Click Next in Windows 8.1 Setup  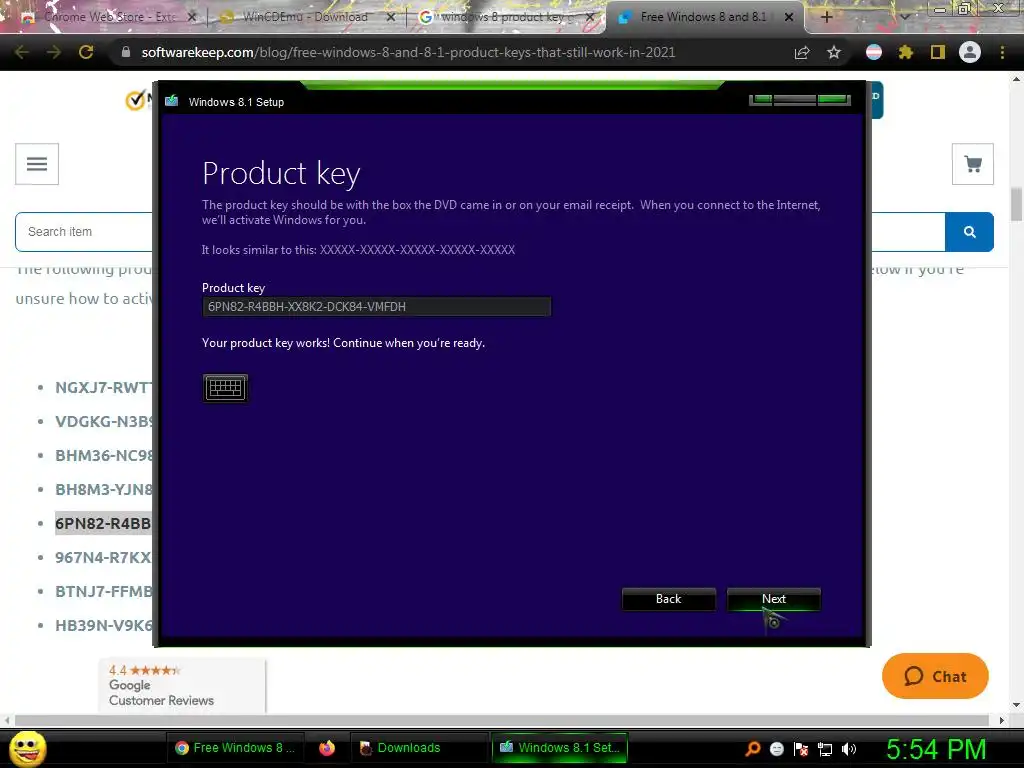point(773,599)
